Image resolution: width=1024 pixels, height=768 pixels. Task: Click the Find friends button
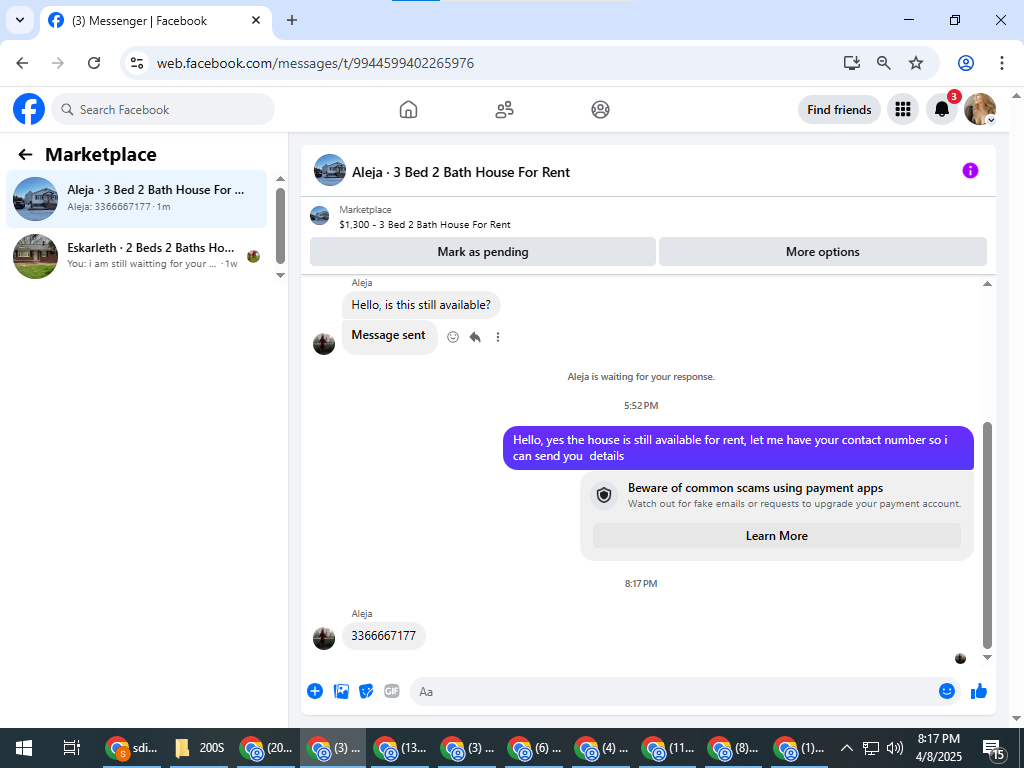click(839, 110)
